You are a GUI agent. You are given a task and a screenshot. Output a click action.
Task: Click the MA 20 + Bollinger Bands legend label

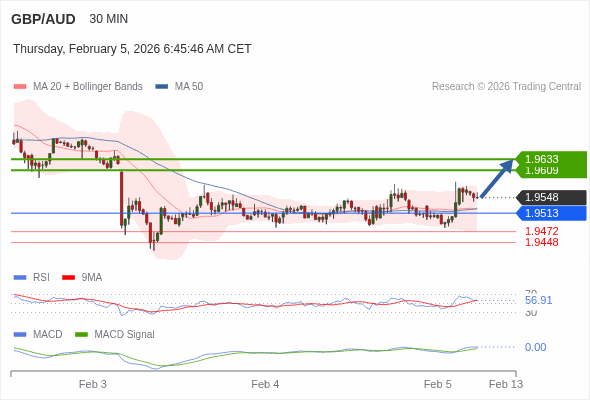tap(88, 87)
